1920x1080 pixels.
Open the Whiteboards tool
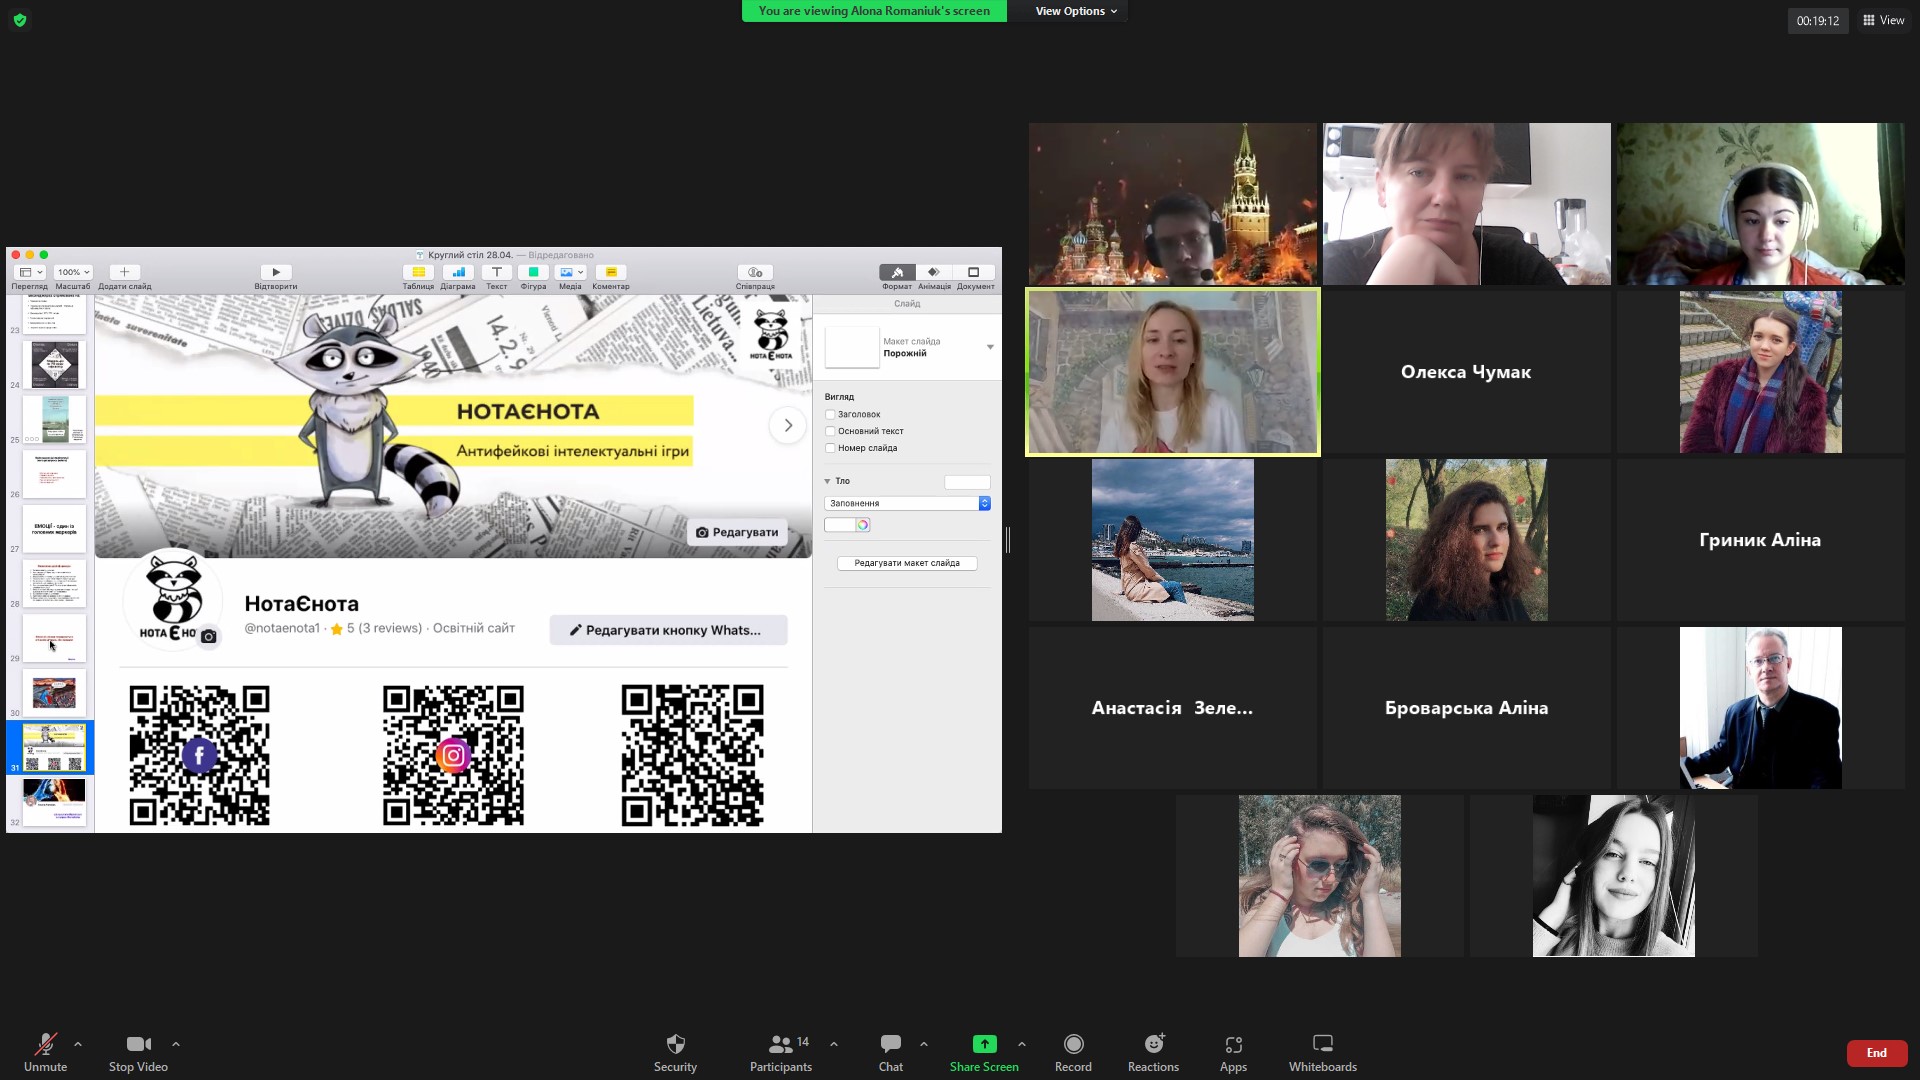tap(1322, 1052)
